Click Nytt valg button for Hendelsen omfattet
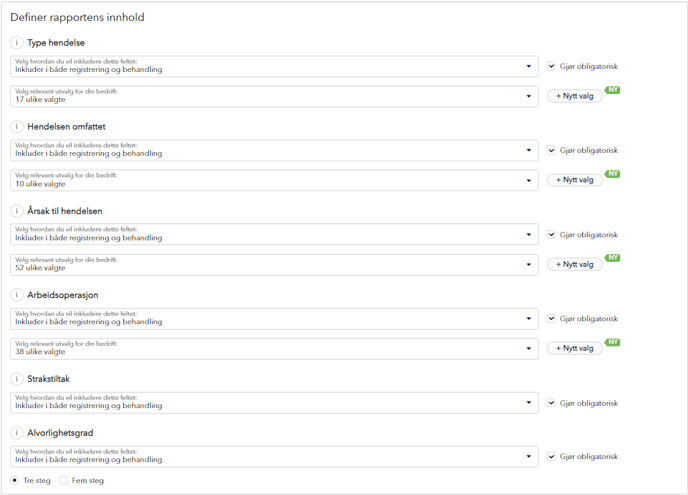This screenshot has width=688, height=495. tap(574, 180)
